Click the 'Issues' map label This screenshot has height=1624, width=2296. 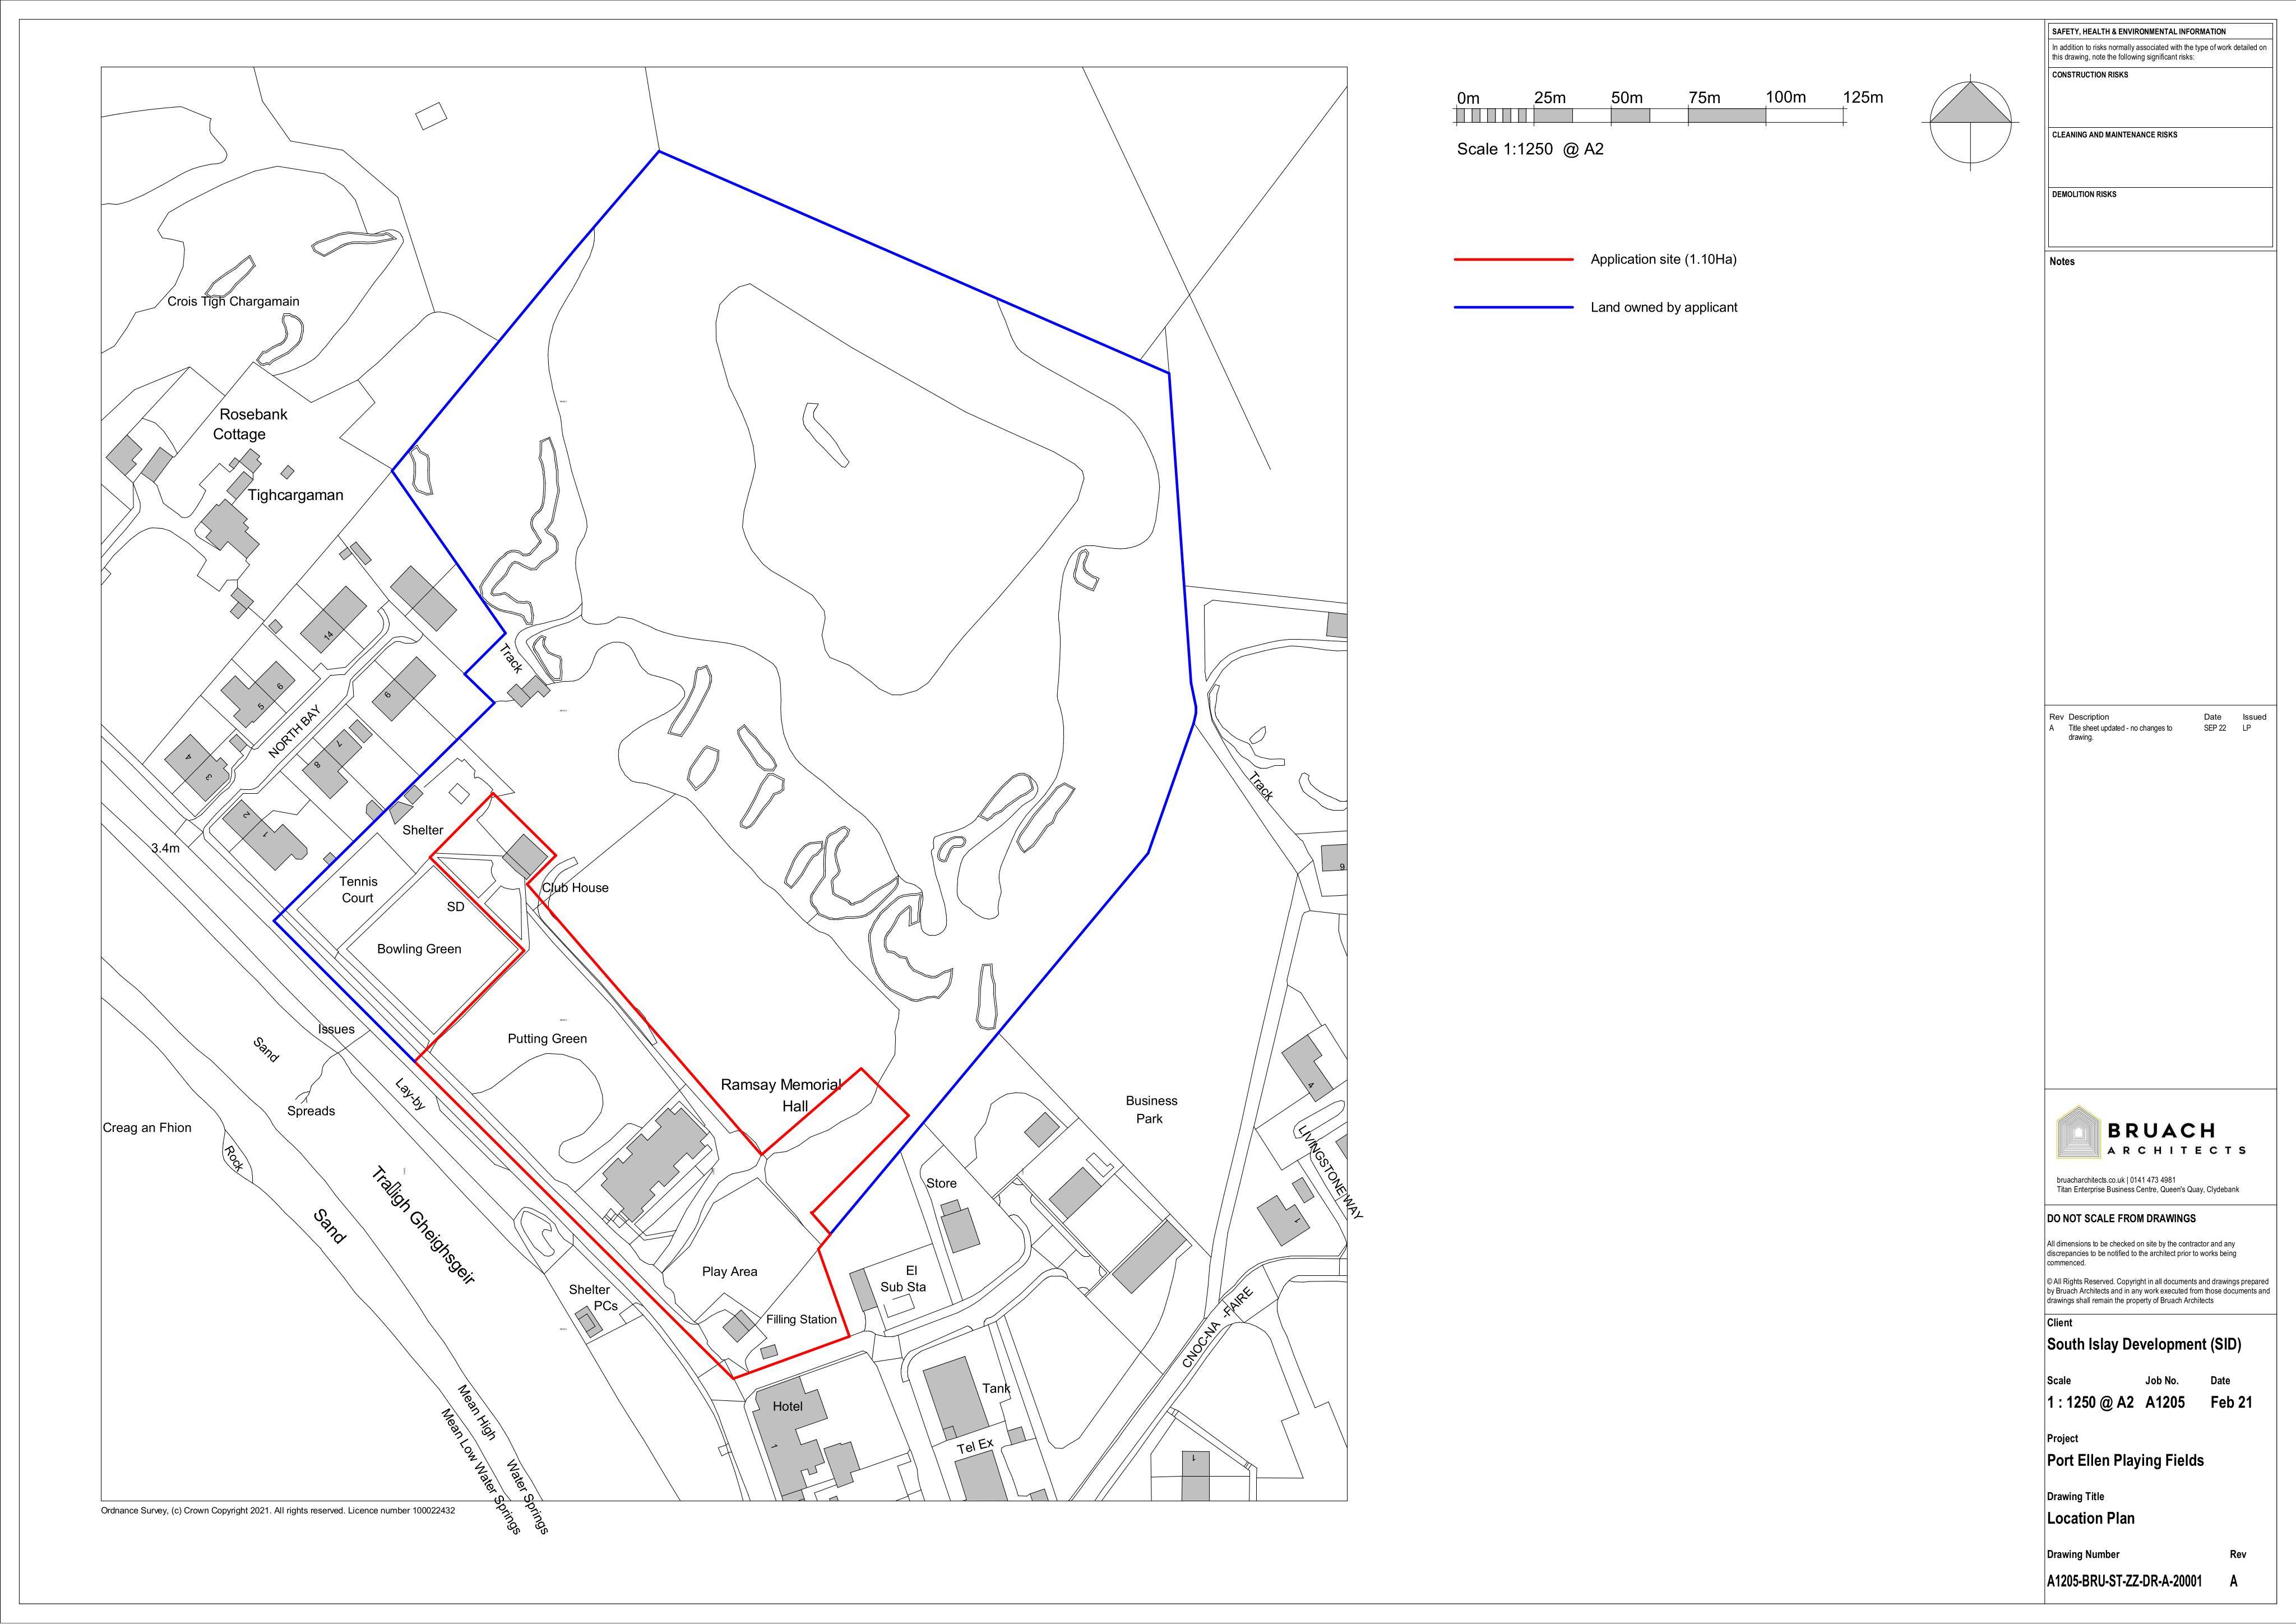click(336, 1029)
